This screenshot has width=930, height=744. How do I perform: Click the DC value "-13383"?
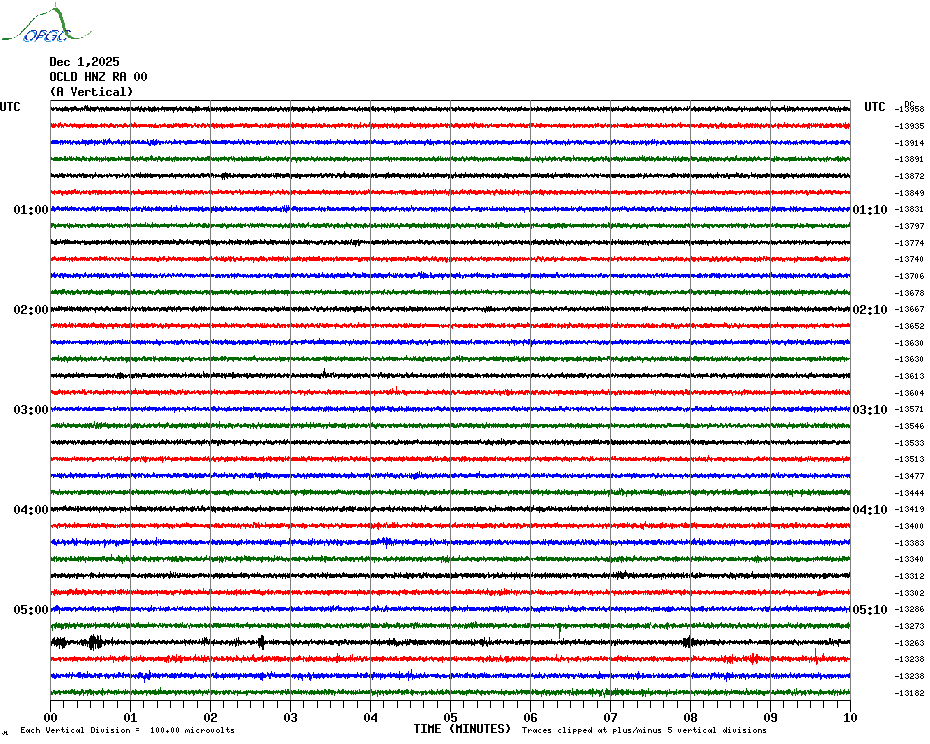(909, 543)
